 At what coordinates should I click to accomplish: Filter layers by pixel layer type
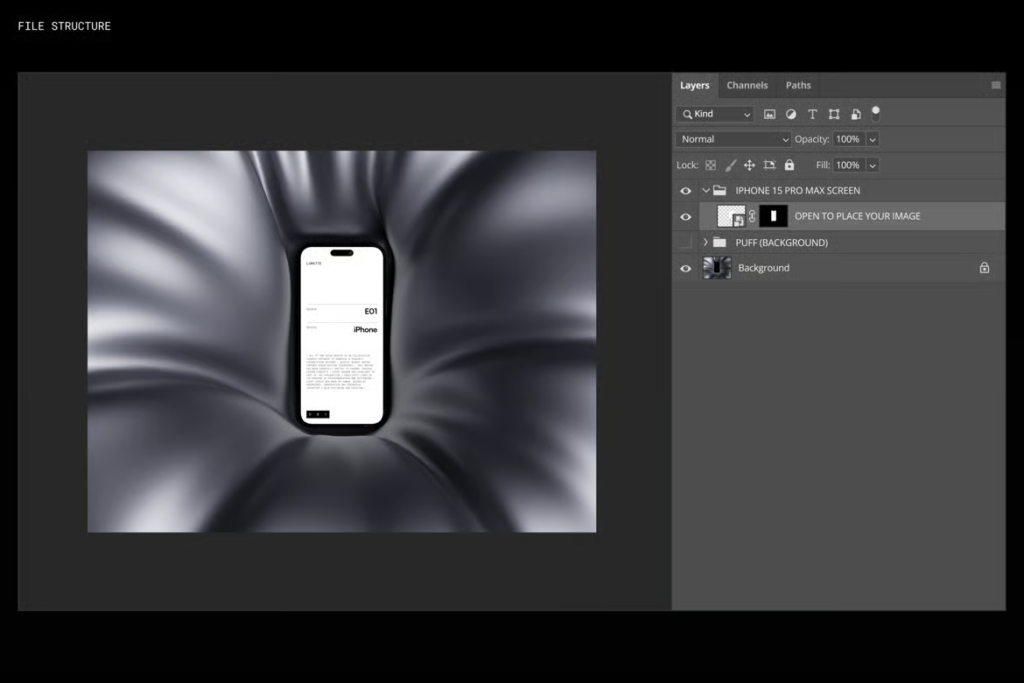(770, 114)
